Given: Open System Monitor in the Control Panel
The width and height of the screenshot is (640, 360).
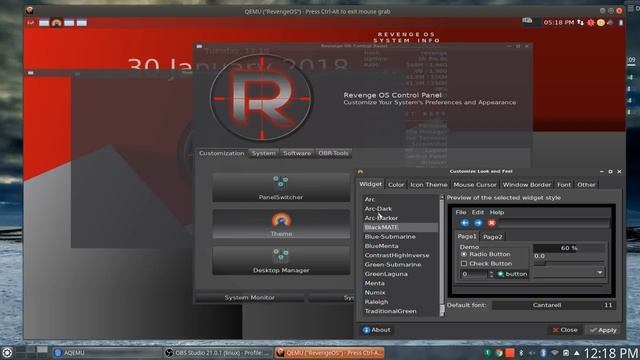Looking at the screenshot, I should pyautogui.click(x=249, y=298).
